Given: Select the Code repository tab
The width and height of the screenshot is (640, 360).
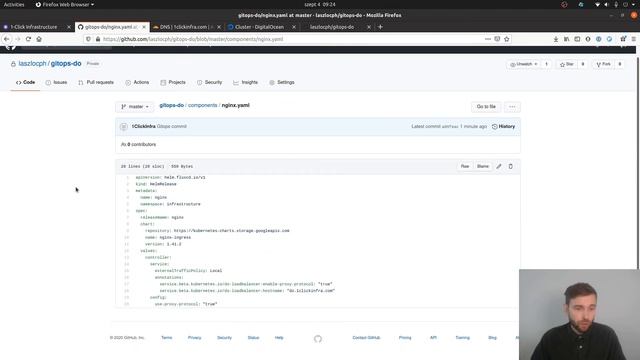Looking at the screenshot, I should (25, 82).
